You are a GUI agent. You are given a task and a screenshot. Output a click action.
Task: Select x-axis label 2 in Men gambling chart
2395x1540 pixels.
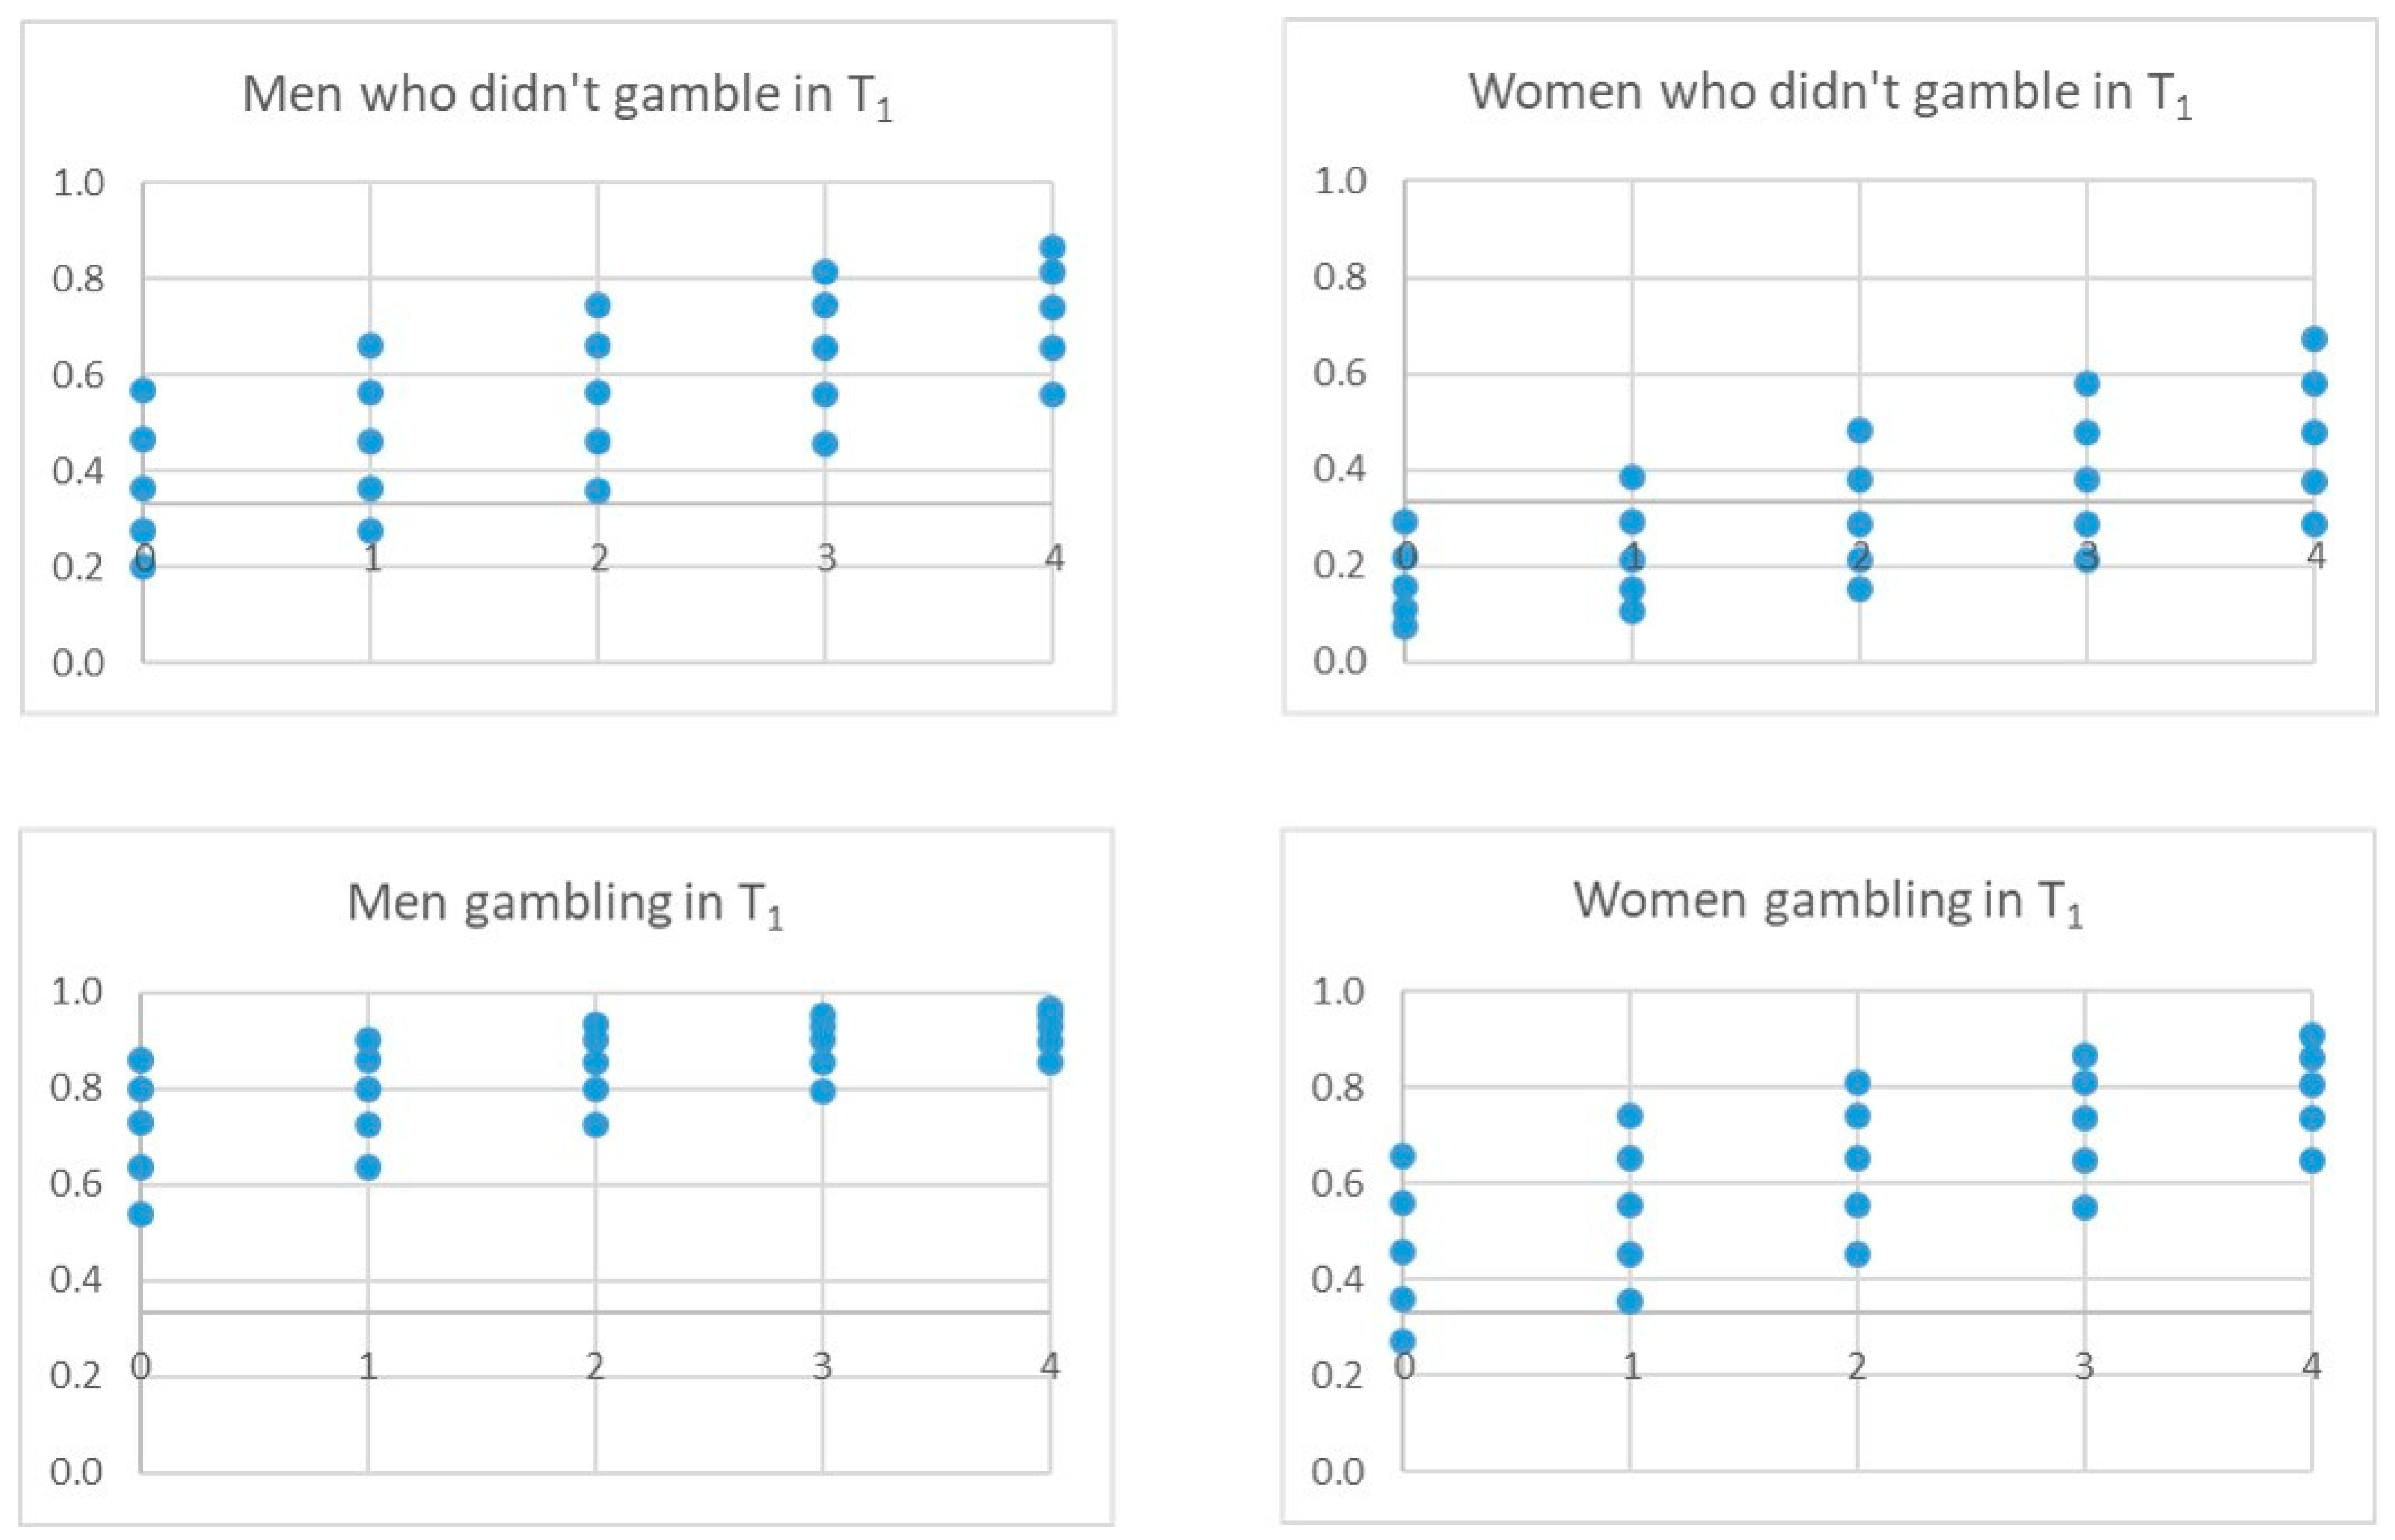[595, 1366]
